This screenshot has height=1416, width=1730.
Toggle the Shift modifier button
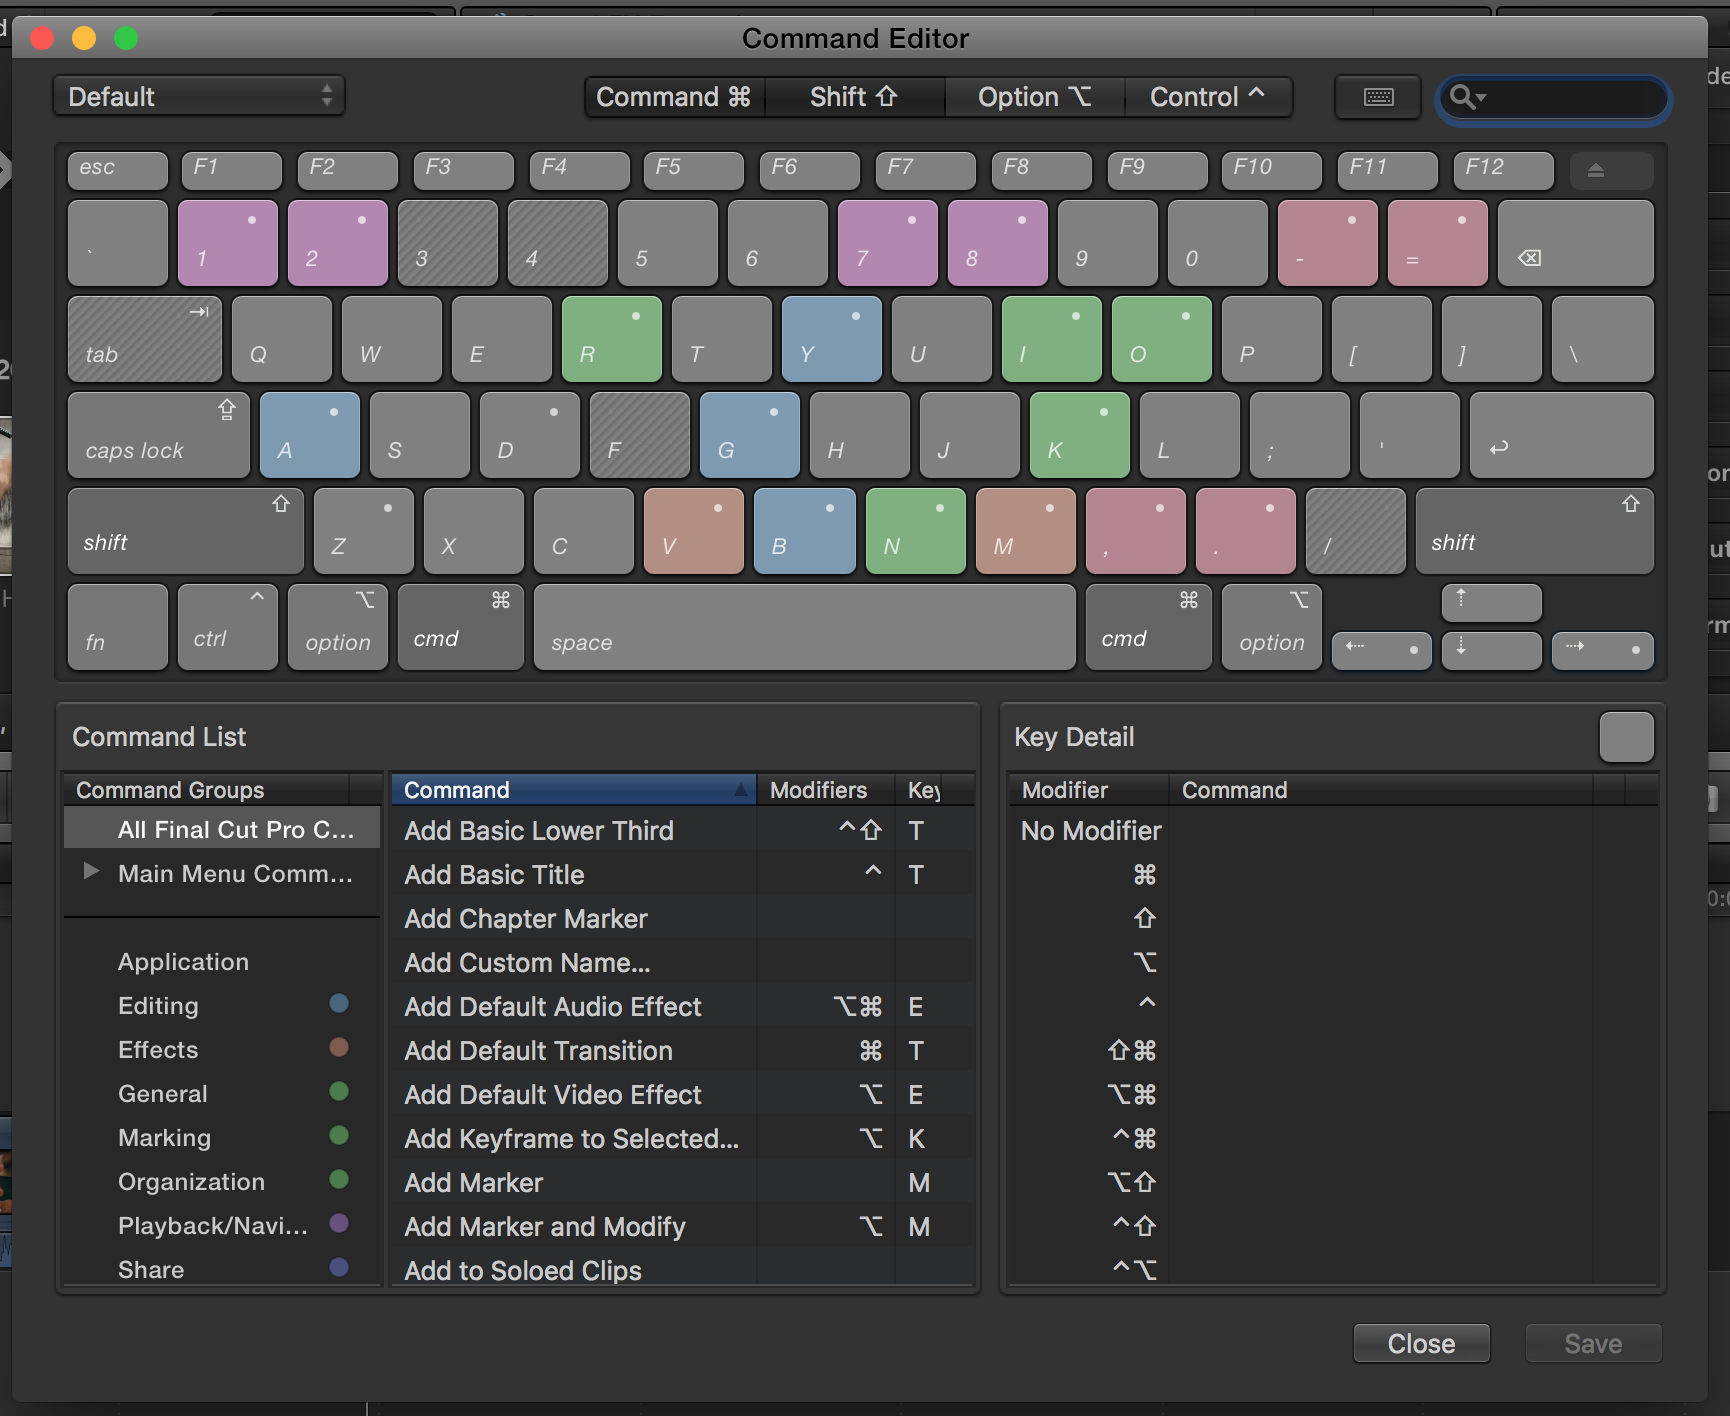[854, 97]
